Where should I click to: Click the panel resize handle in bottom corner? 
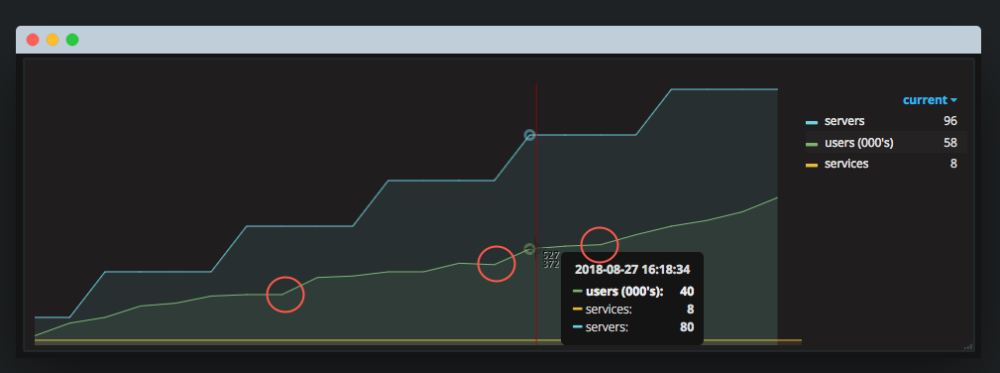[968, 346]
